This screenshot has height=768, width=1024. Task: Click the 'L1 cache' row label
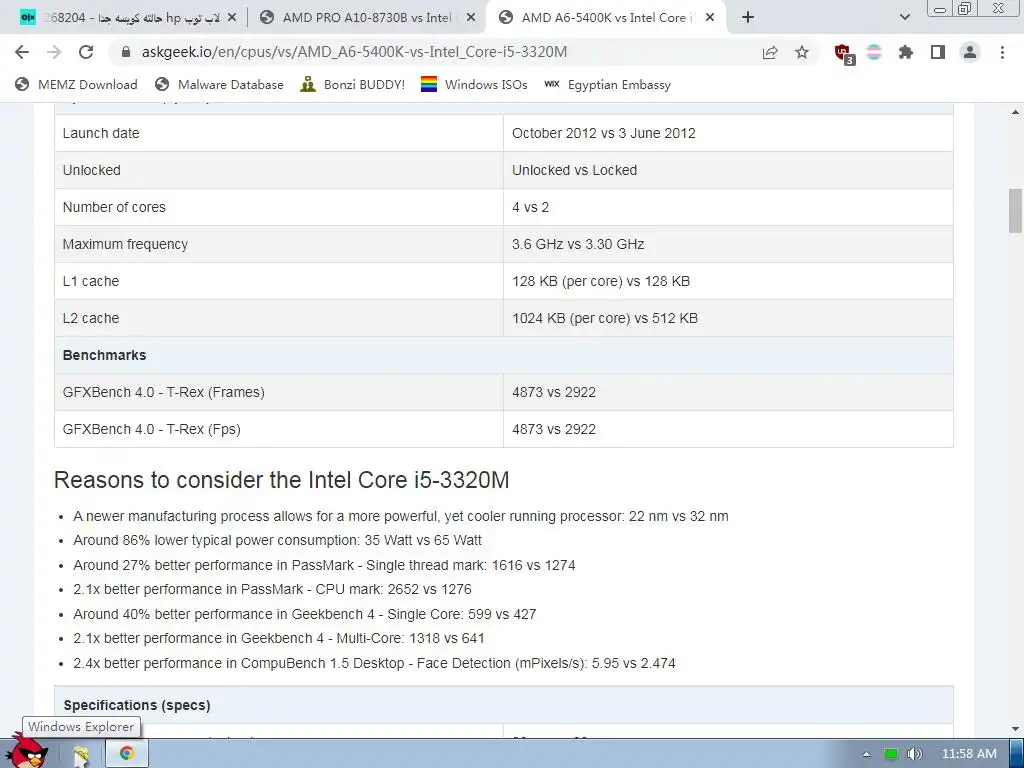[91, 281]
